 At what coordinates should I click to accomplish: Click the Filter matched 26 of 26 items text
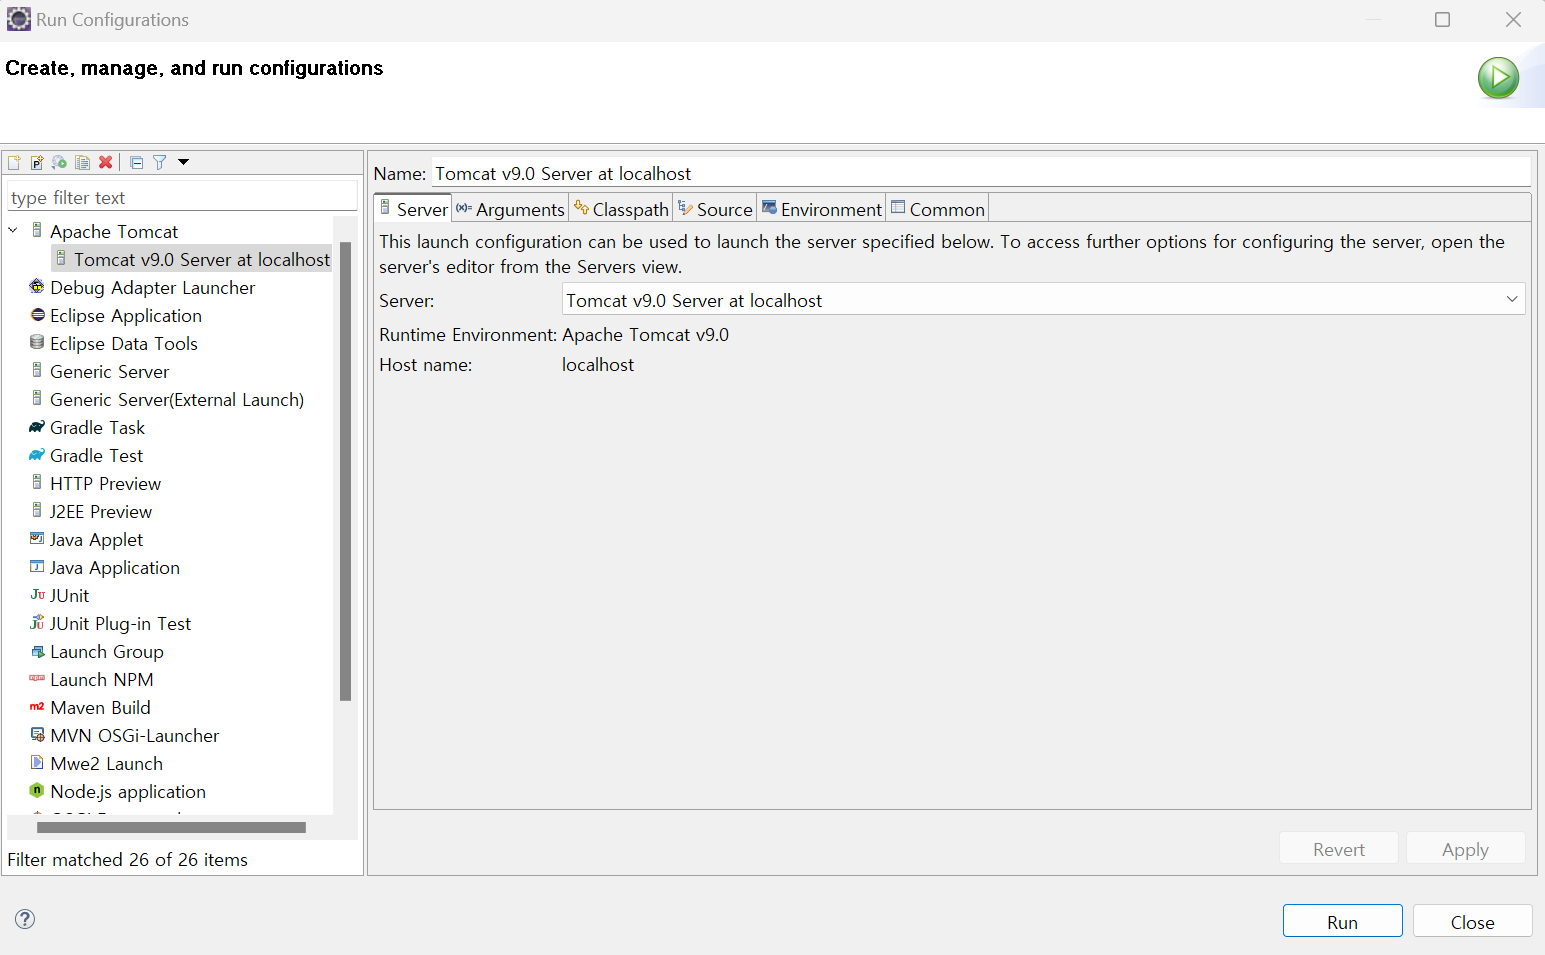pos(127,859)
